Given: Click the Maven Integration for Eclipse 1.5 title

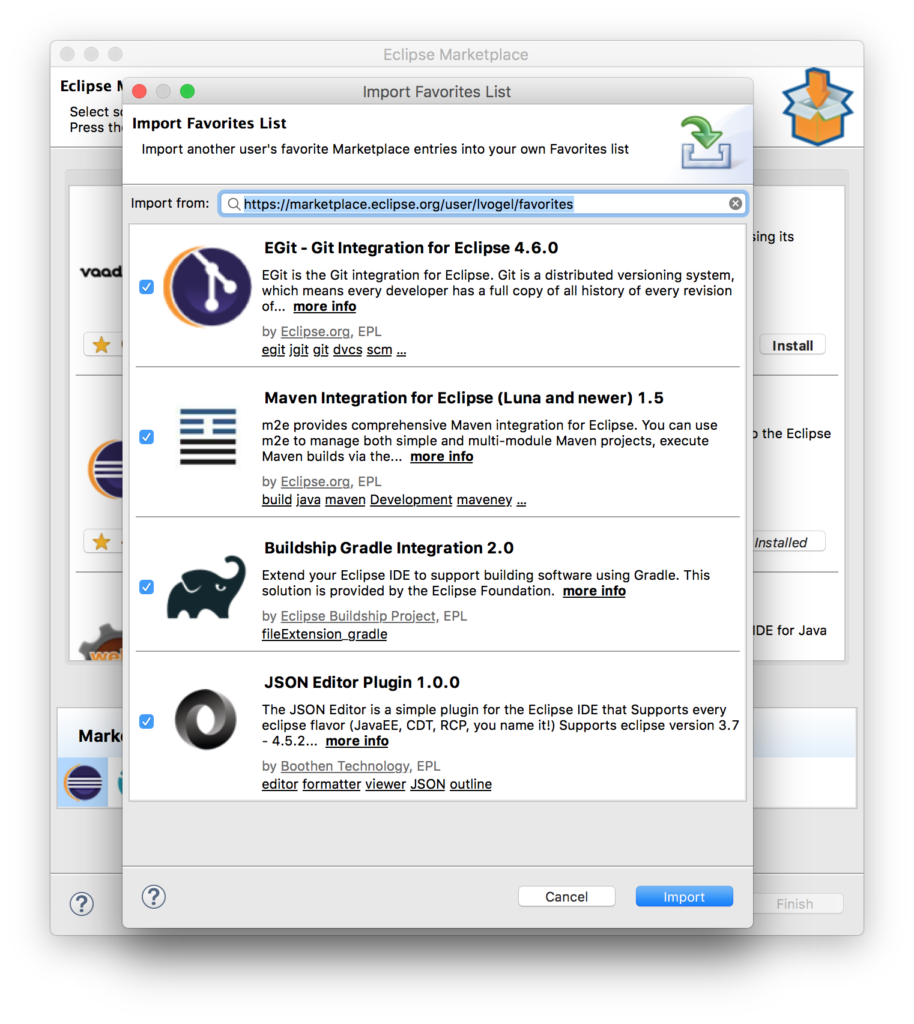Looking at the screenshot, I should (464, 398).
